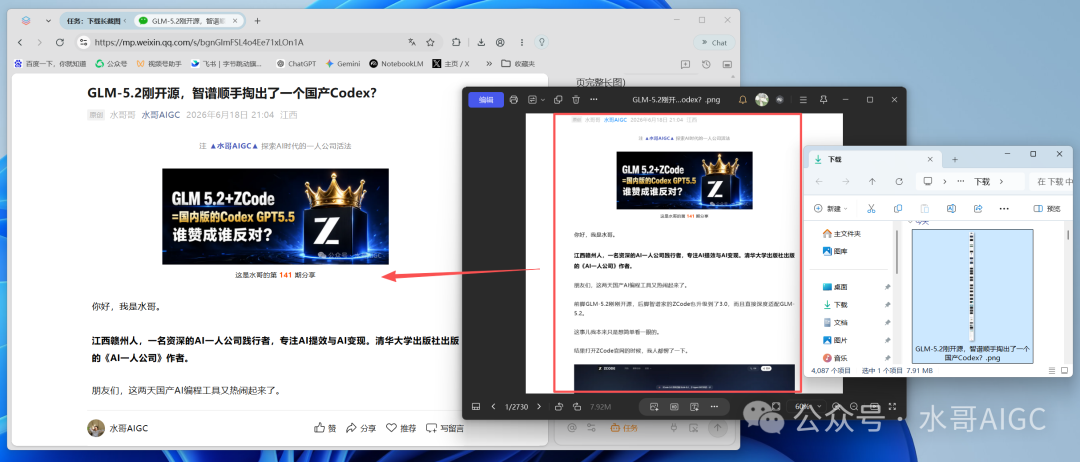
Task: Close the 下载 tab in File Explorer
Action: pos(928,159)
